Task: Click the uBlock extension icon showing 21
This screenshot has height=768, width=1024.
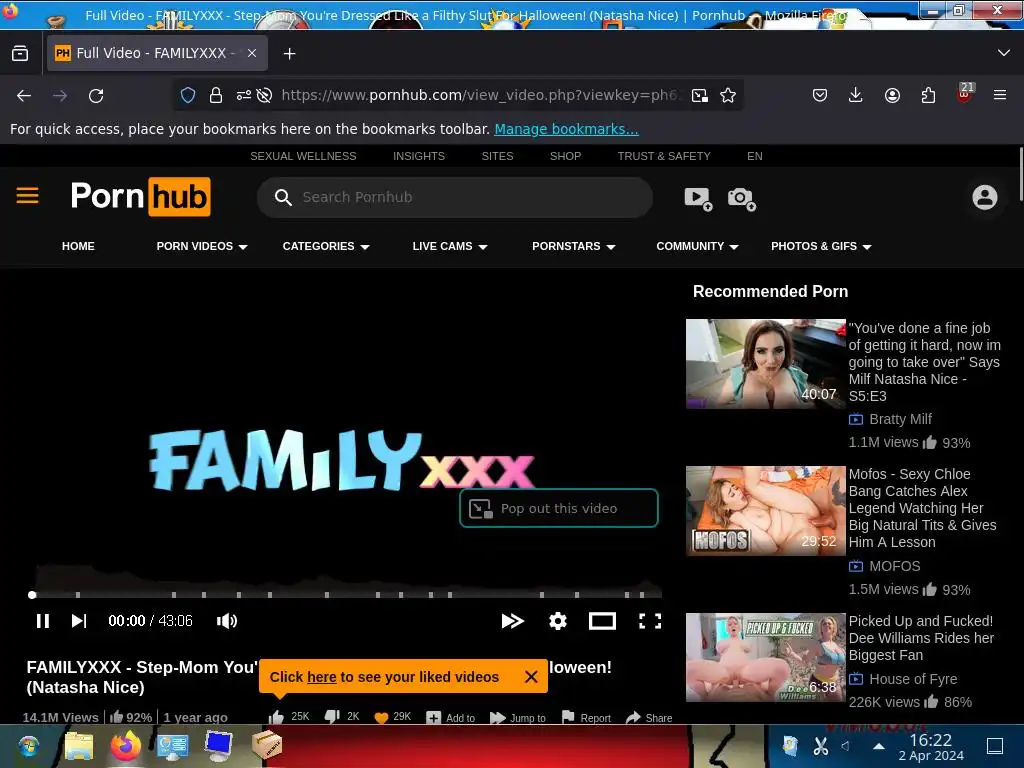Action: click(965, 93)
